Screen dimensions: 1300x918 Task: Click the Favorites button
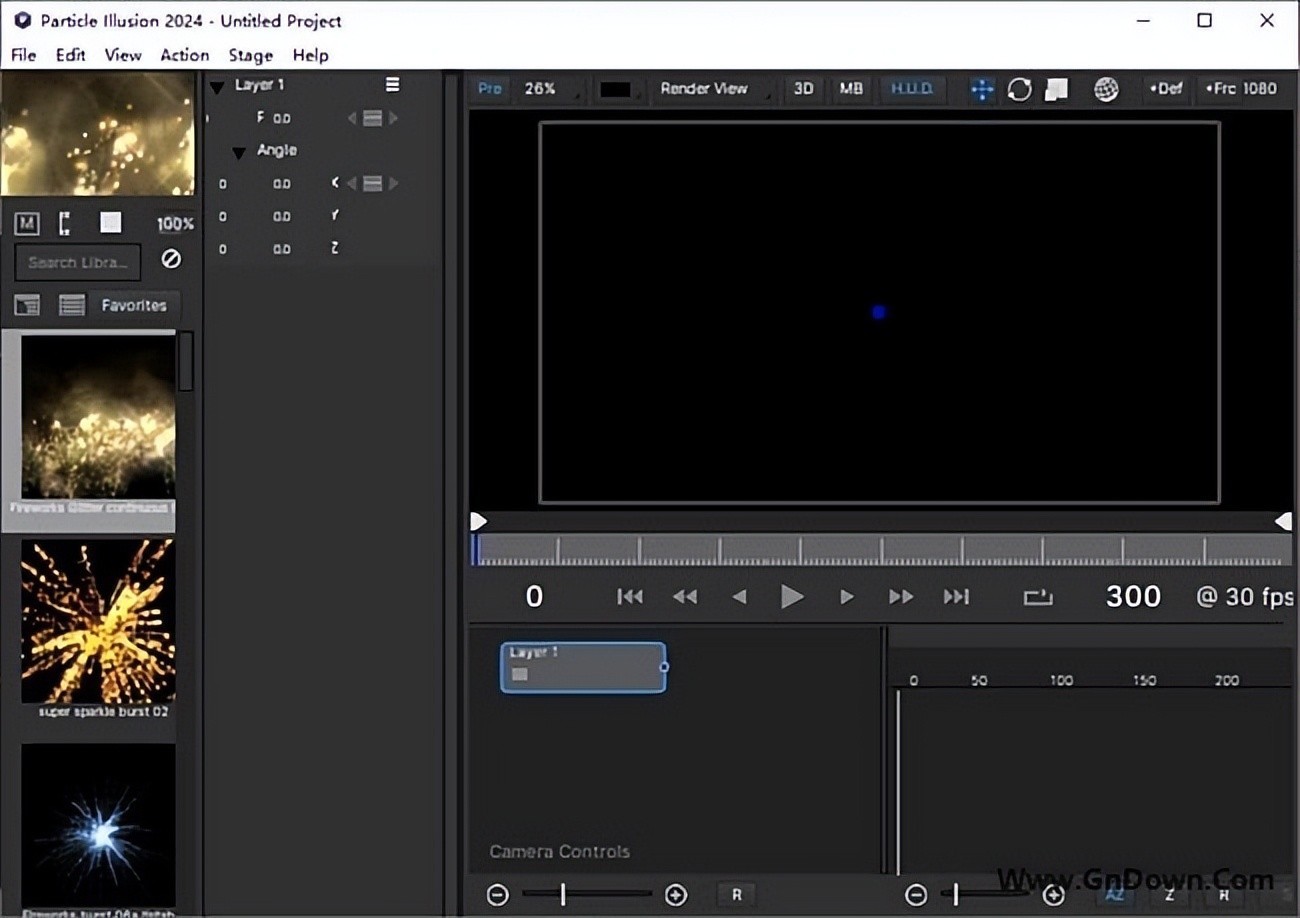coord(134,305)
